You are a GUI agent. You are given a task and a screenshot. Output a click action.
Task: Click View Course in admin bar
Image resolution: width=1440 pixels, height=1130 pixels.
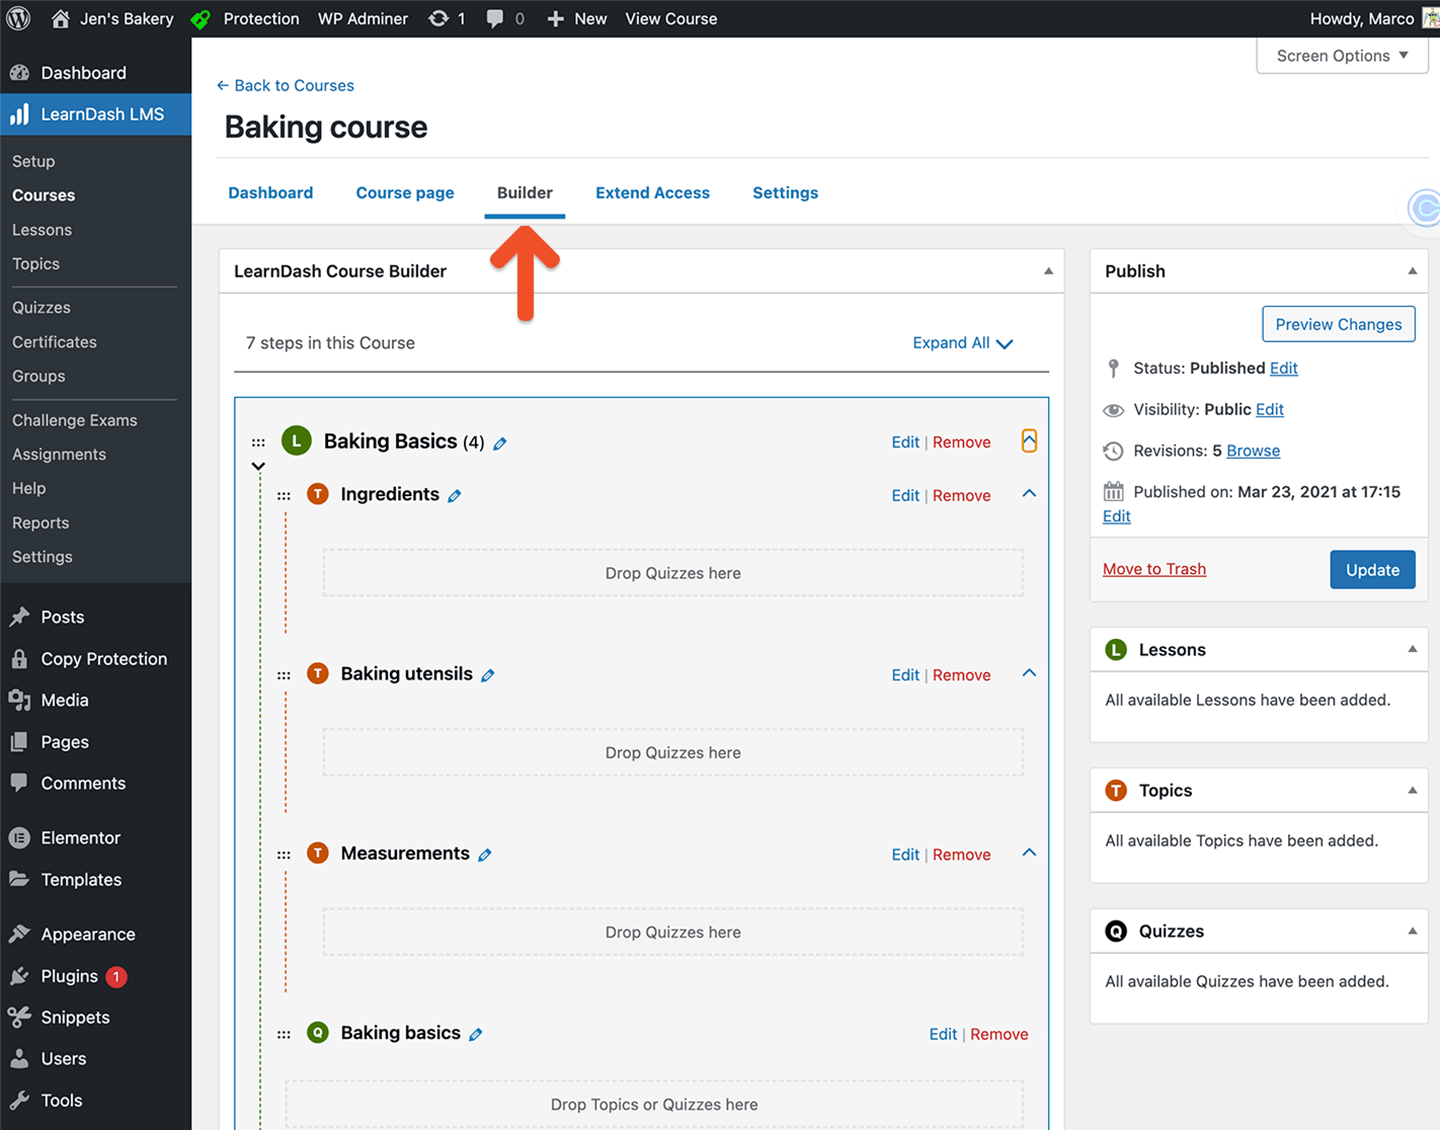tap(671, 19)
